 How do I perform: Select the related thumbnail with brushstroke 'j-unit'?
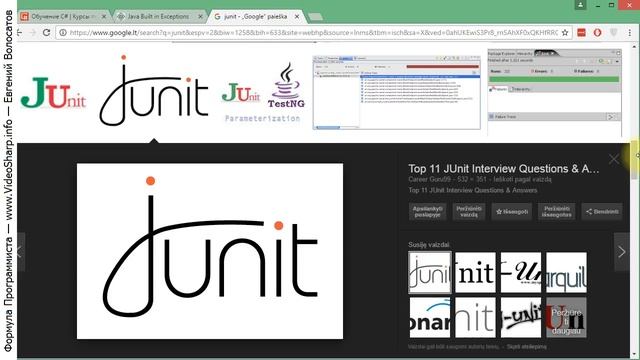[x=521, y=317]
